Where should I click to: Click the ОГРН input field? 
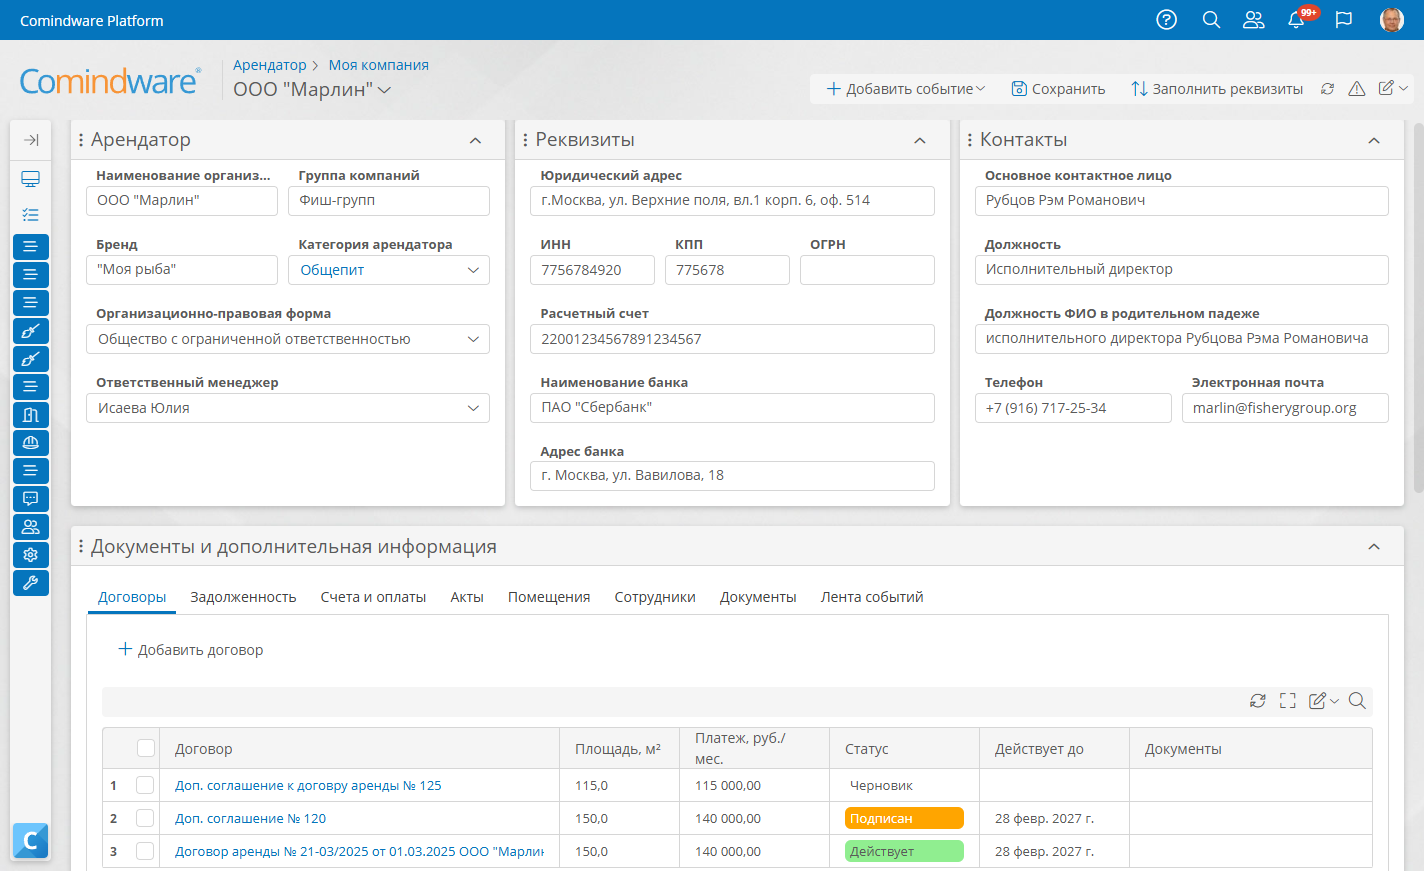pyautogui.click(x=867, y=270)
